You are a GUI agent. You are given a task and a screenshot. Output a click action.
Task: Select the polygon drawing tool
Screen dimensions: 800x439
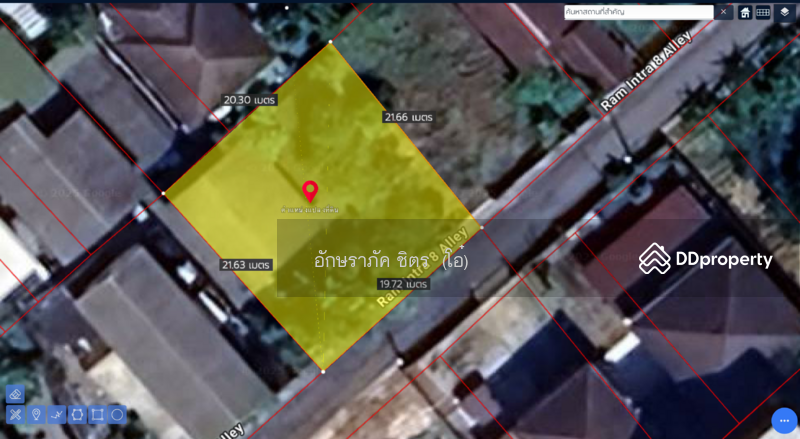click(77, 414)
